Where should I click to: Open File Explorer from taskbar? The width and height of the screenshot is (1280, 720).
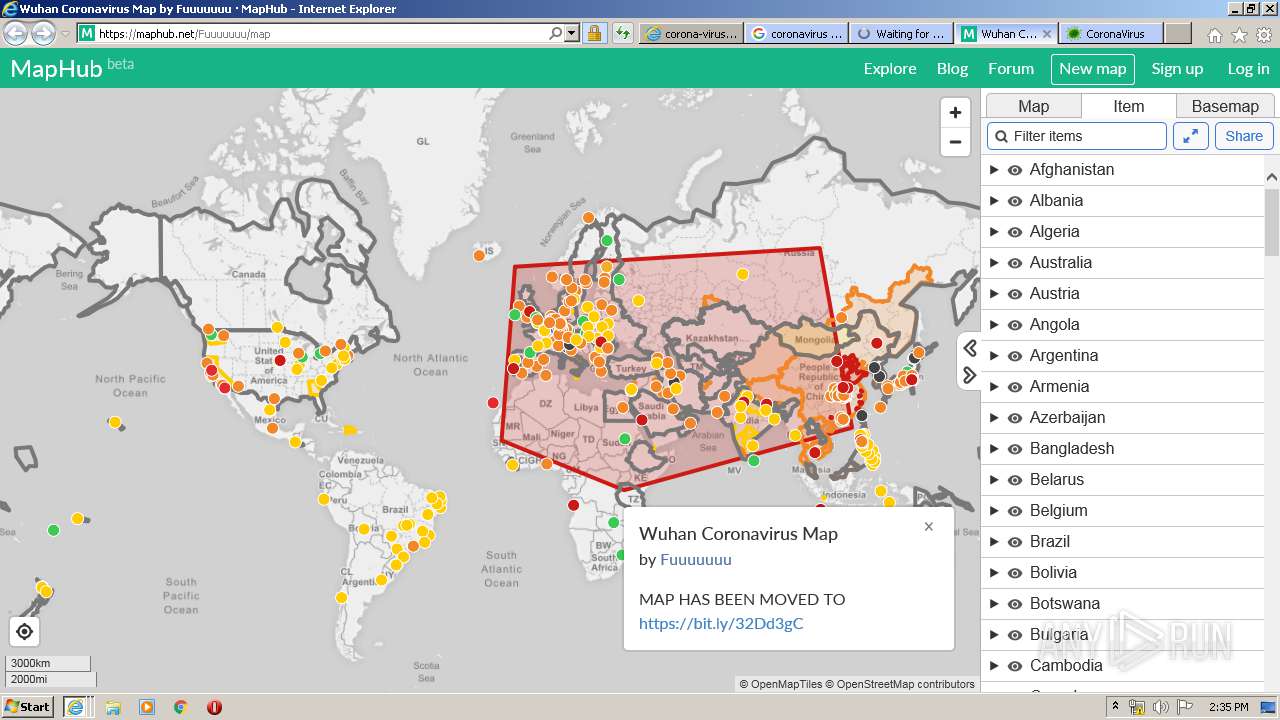click(x=113, y=707)
